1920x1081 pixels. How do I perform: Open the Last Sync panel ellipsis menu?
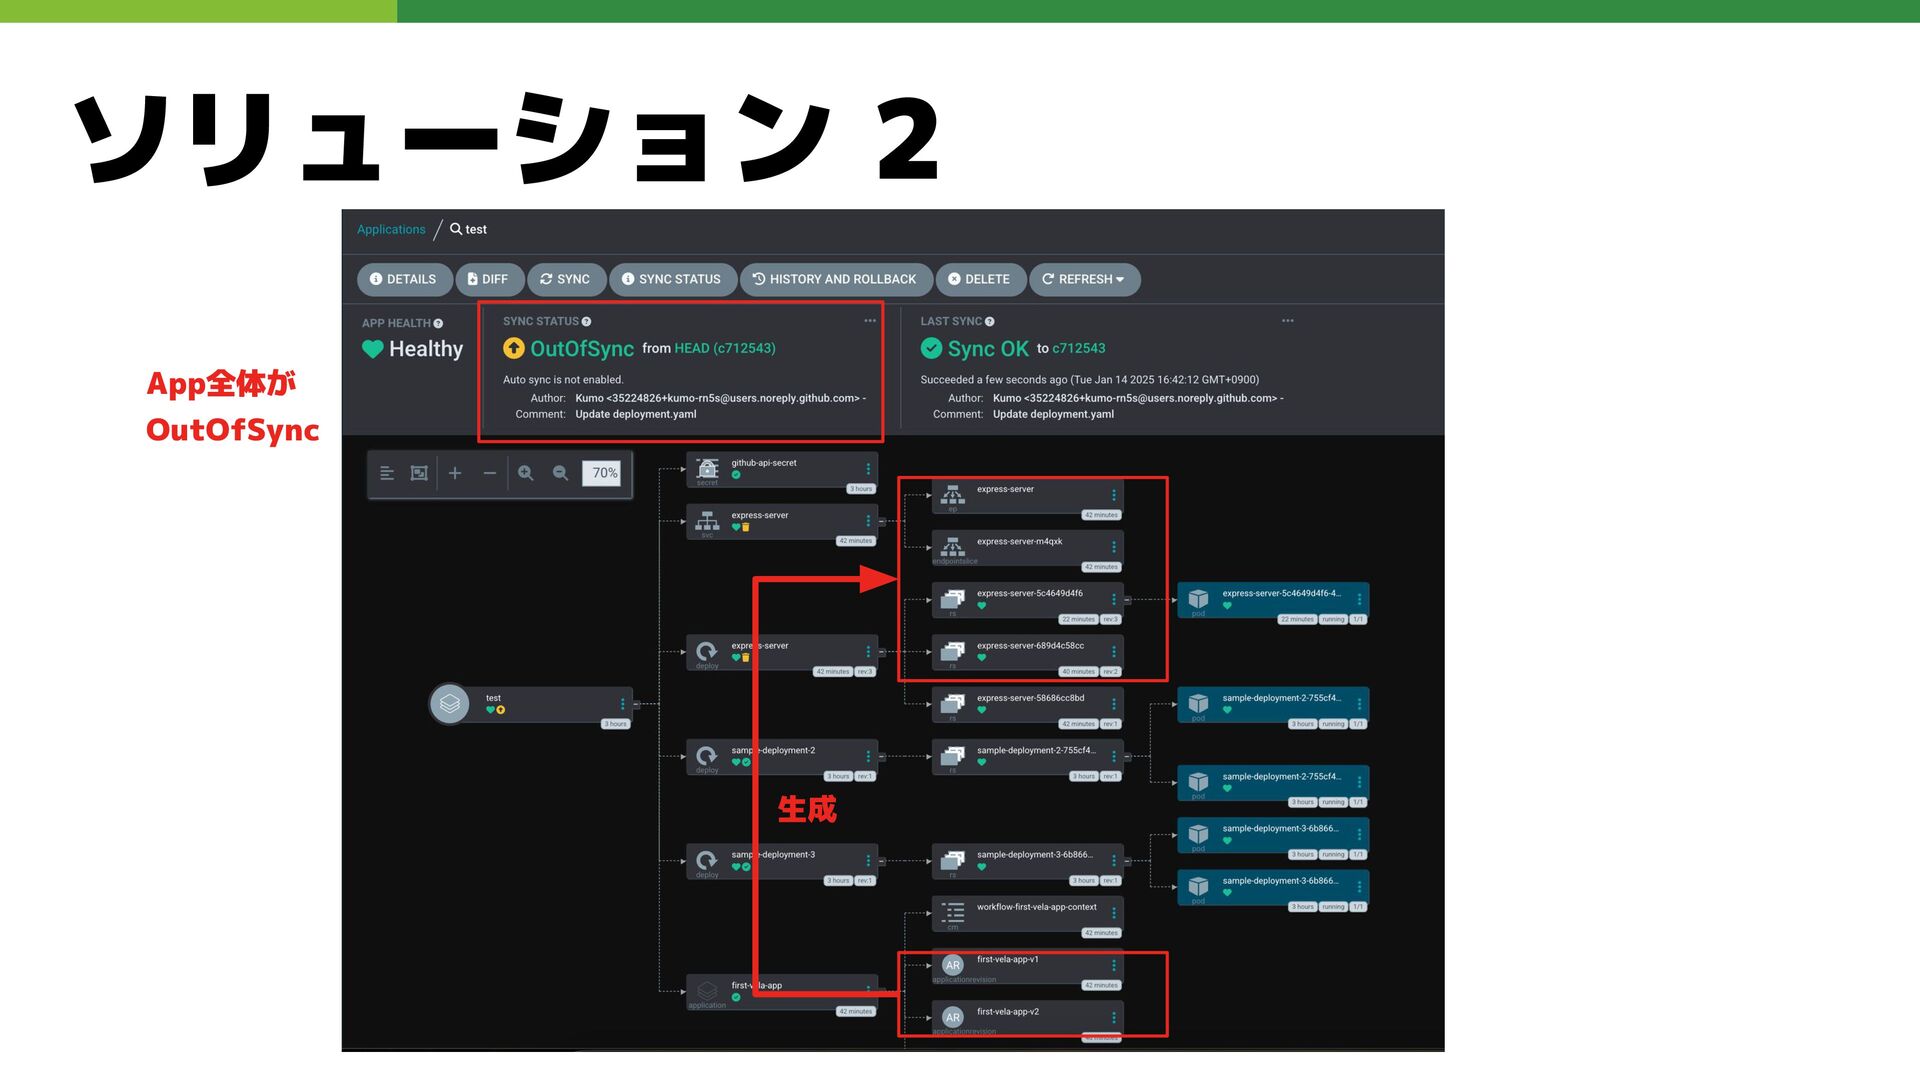(1288, 321)
